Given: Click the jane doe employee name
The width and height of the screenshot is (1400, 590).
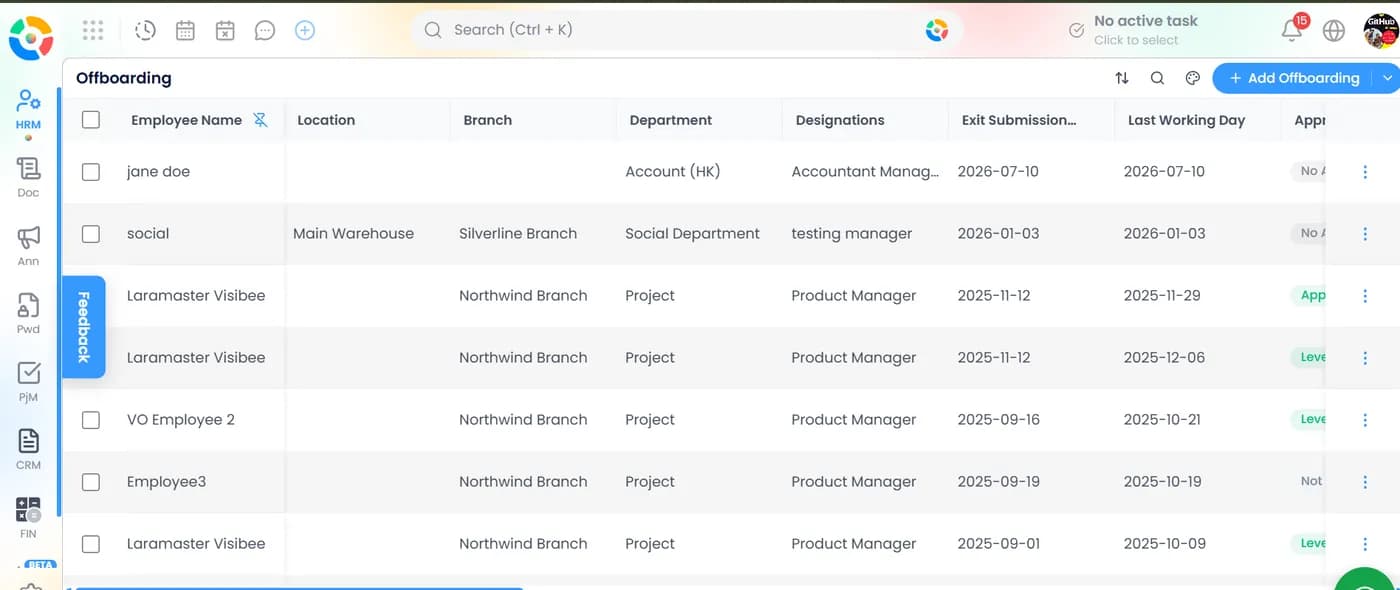Looking at the screenshot, I should coord(158,172).
